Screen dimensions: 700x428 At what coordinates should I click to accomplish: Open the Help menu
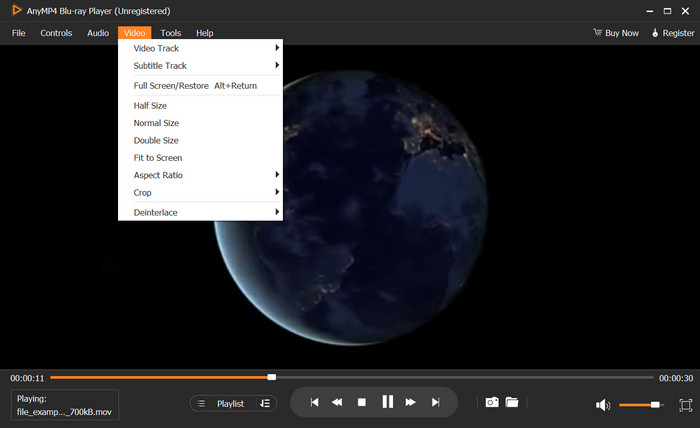[x=204, y=33]
